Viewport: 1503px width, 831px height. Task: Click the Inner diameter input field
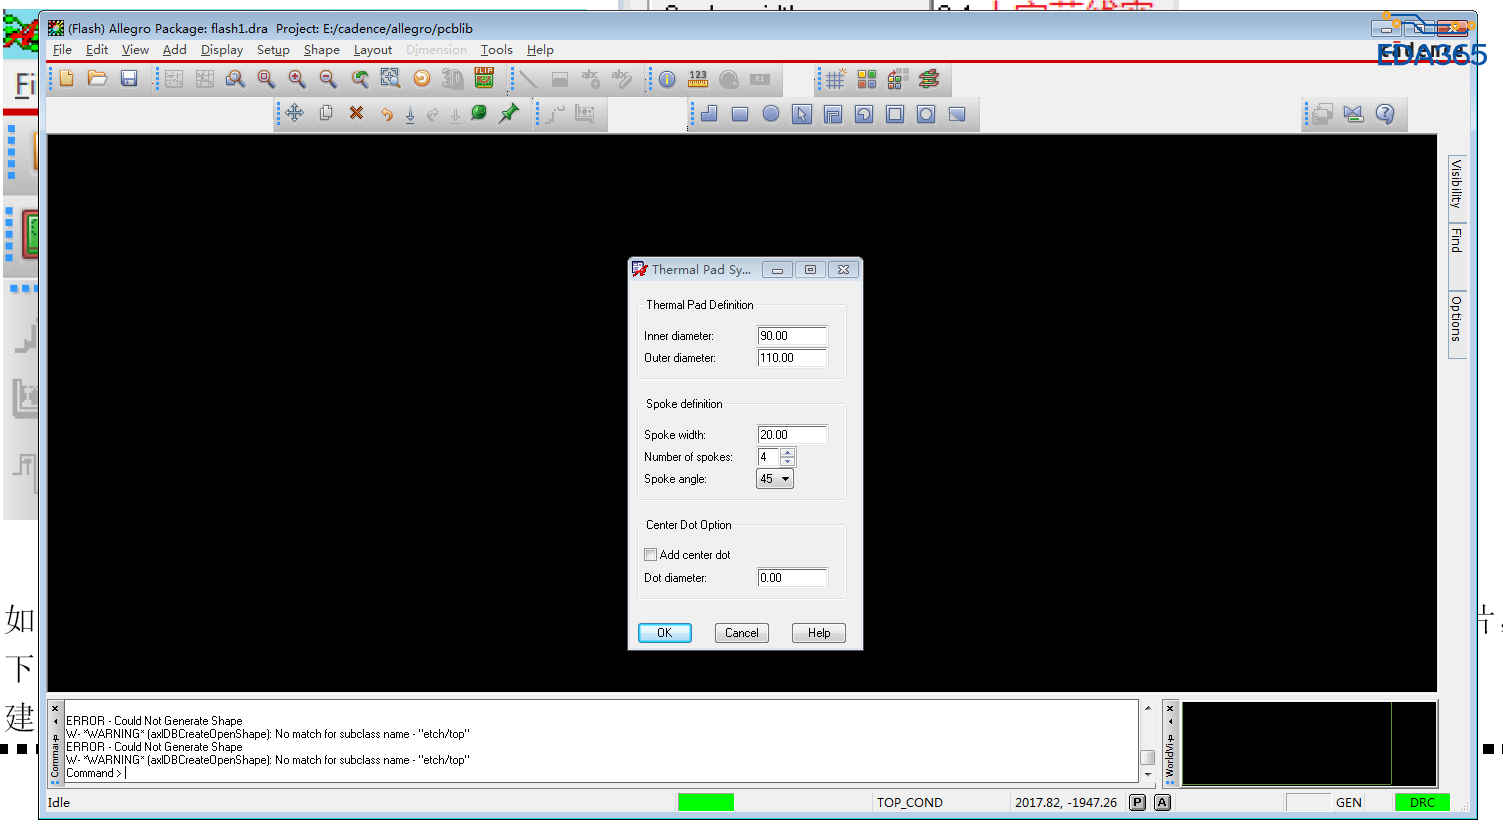(x=792, y=336)
